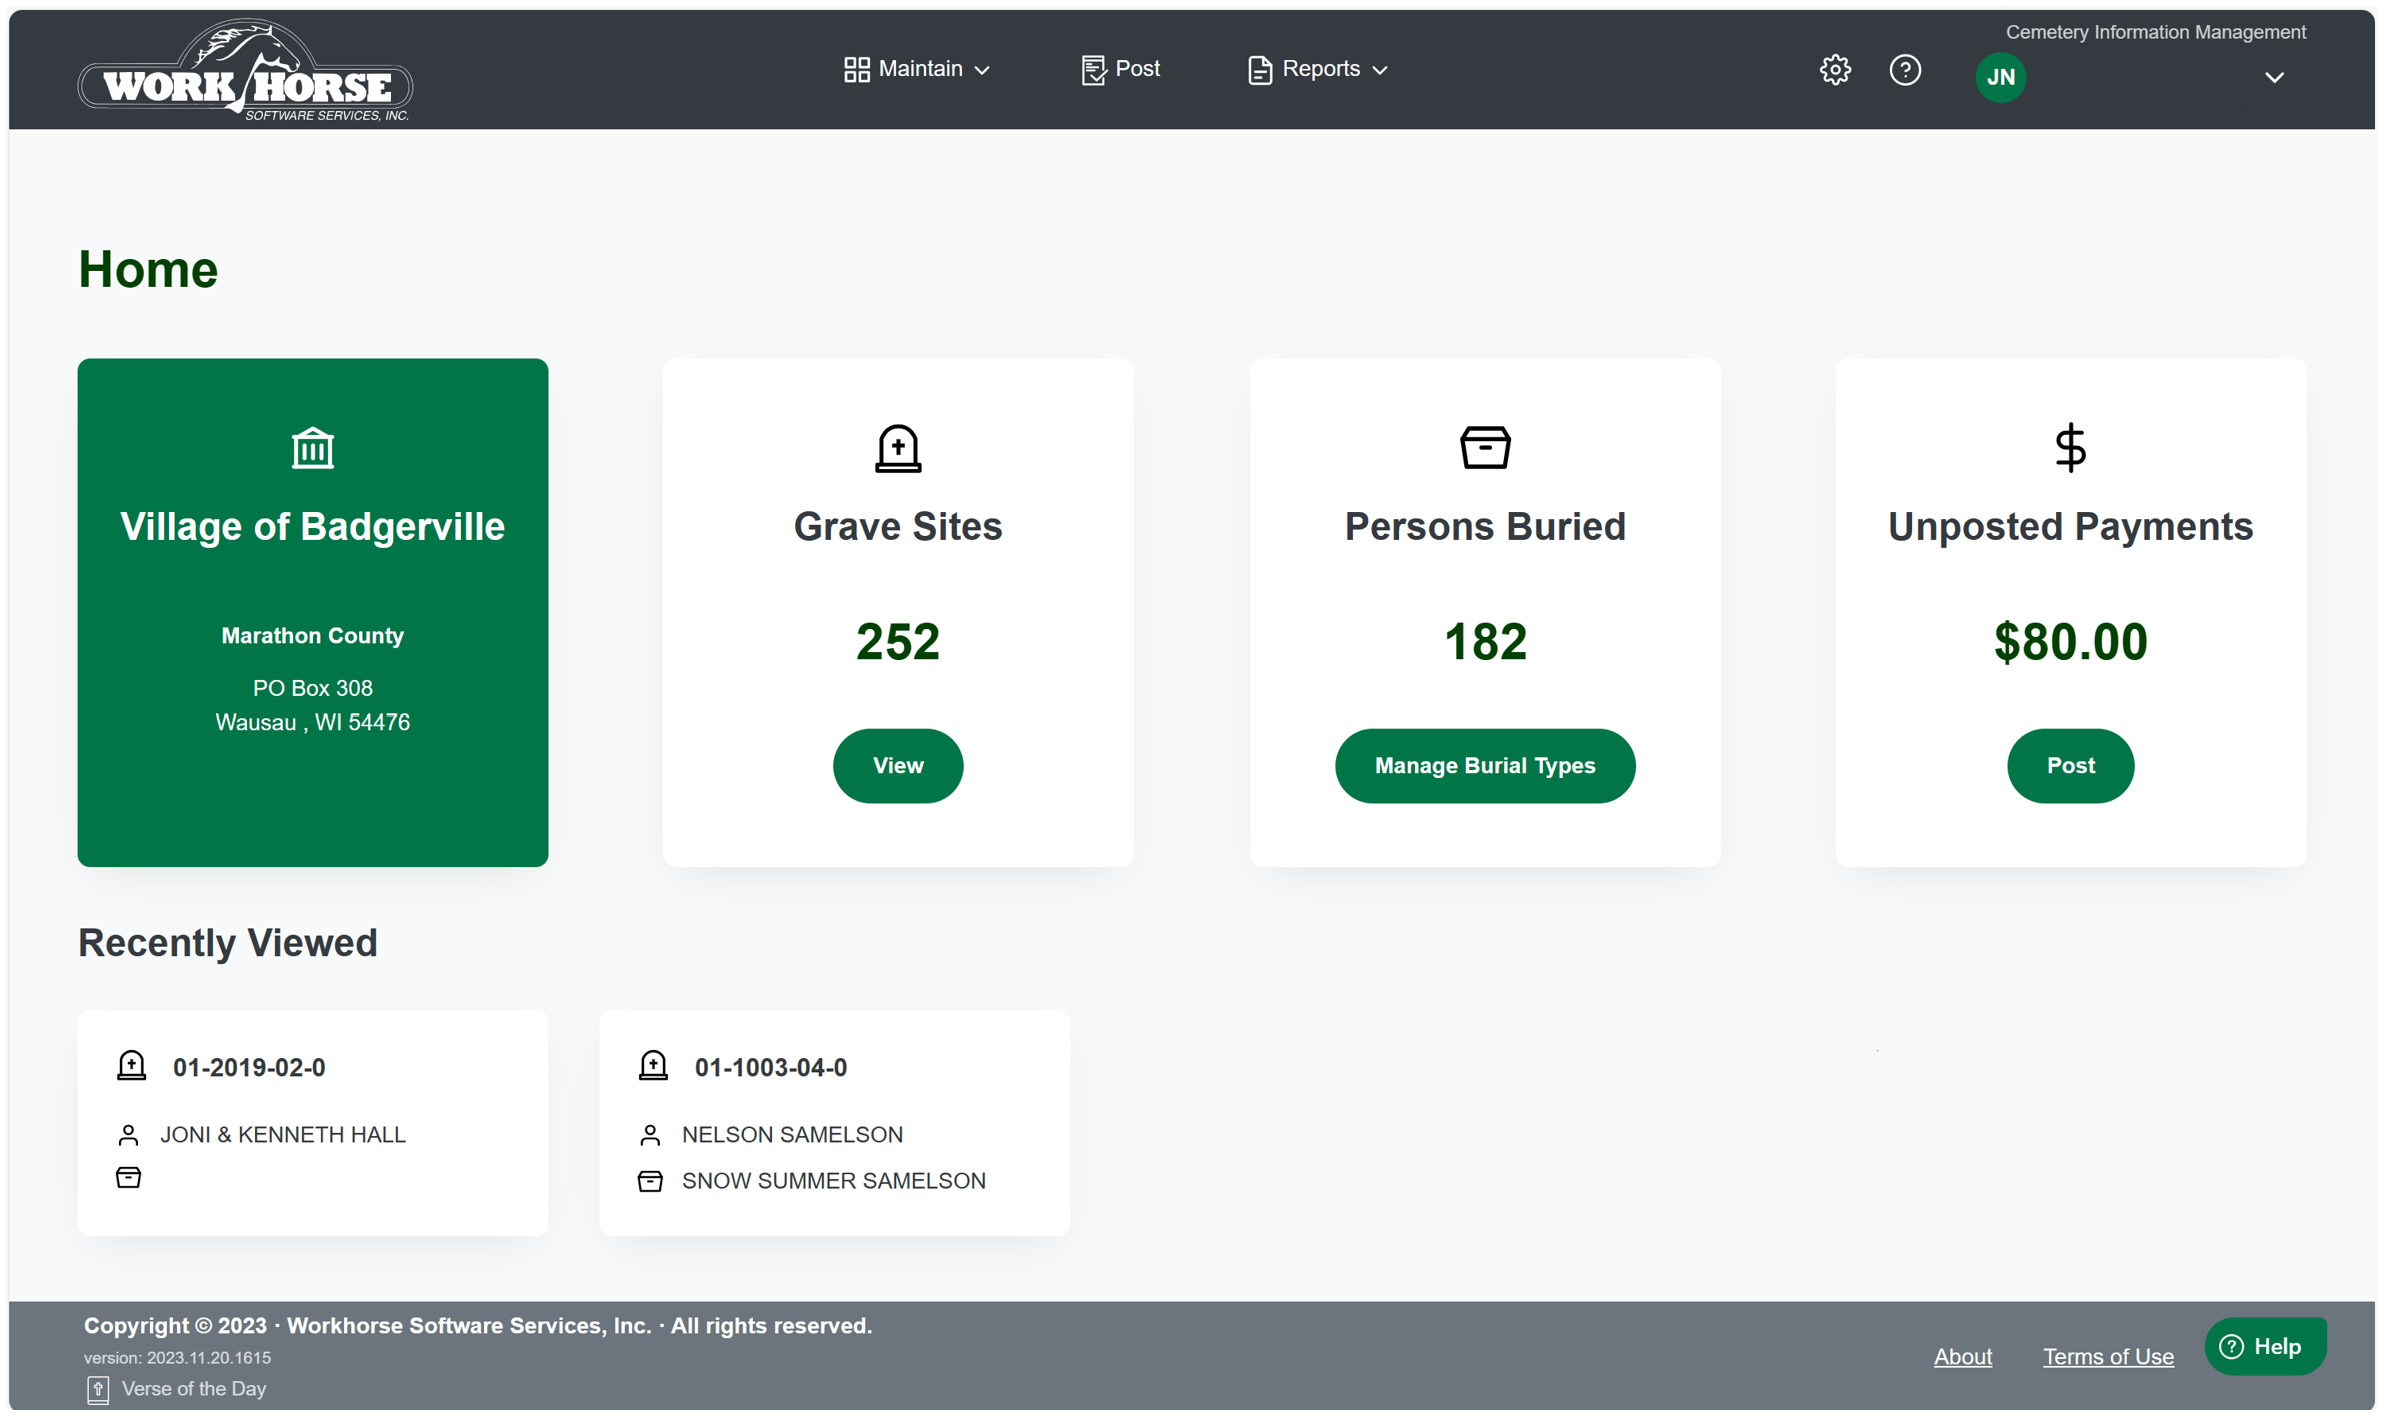Image resolution: width=2390 pixels, height=1426 pixels.
Task: Click tombstone icon next to 01-1003-04-0
Action: (653, 1066)
